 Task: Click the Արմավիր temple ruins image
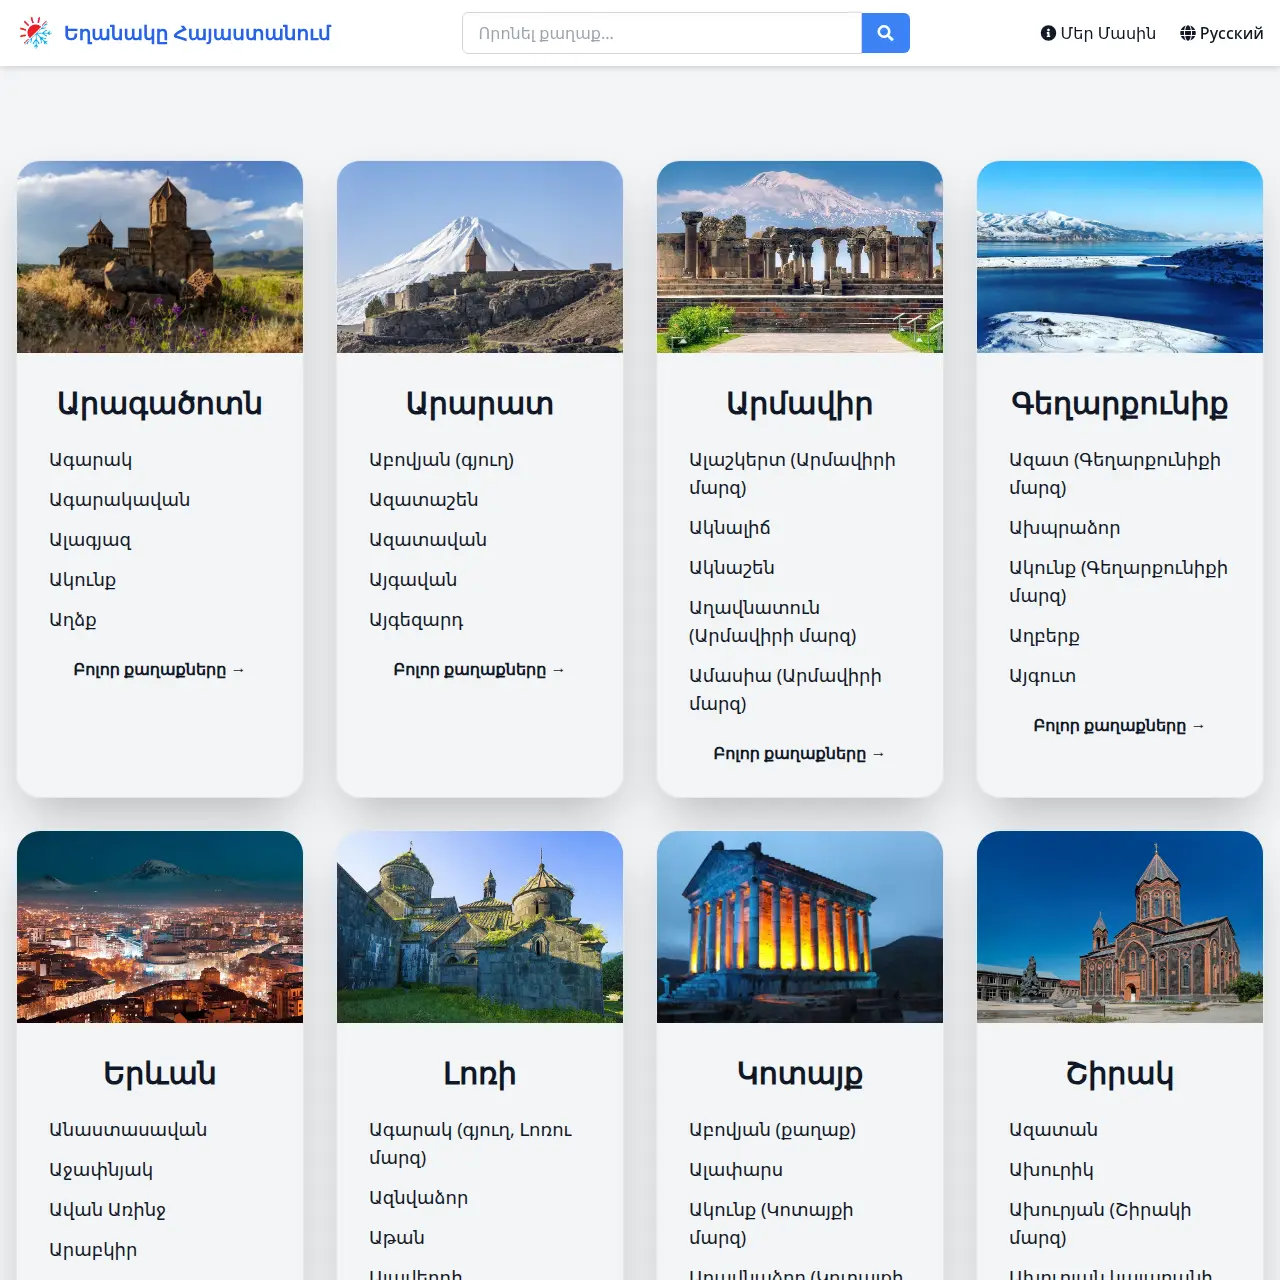coord(800,257)
